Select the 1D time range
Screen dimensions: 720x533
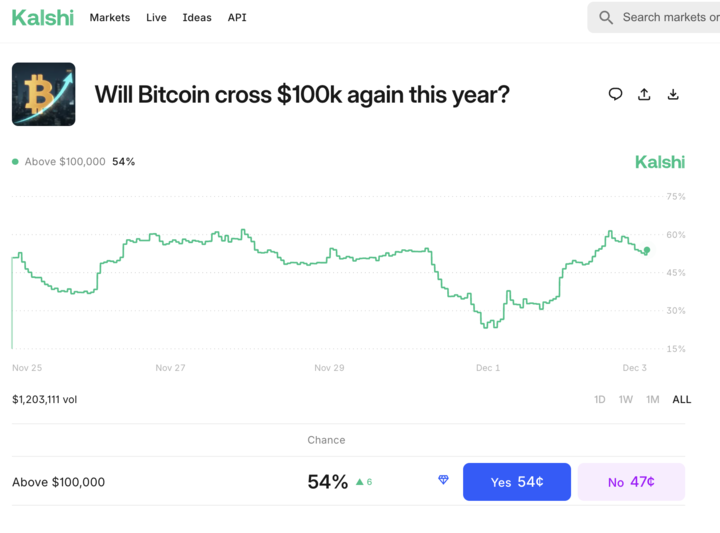pyautogui.click(x=600, y=399)
